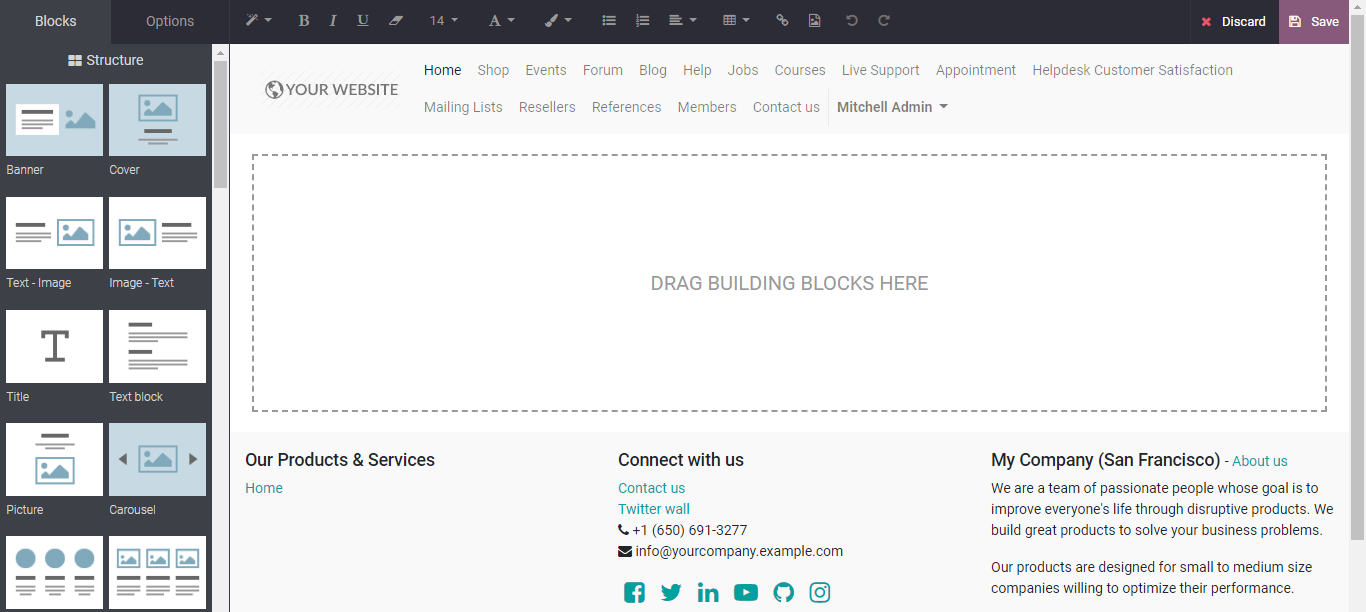Open the paintbrush background color dropdown
This screenshot has height=612, width=1366.
coord(558,21)
